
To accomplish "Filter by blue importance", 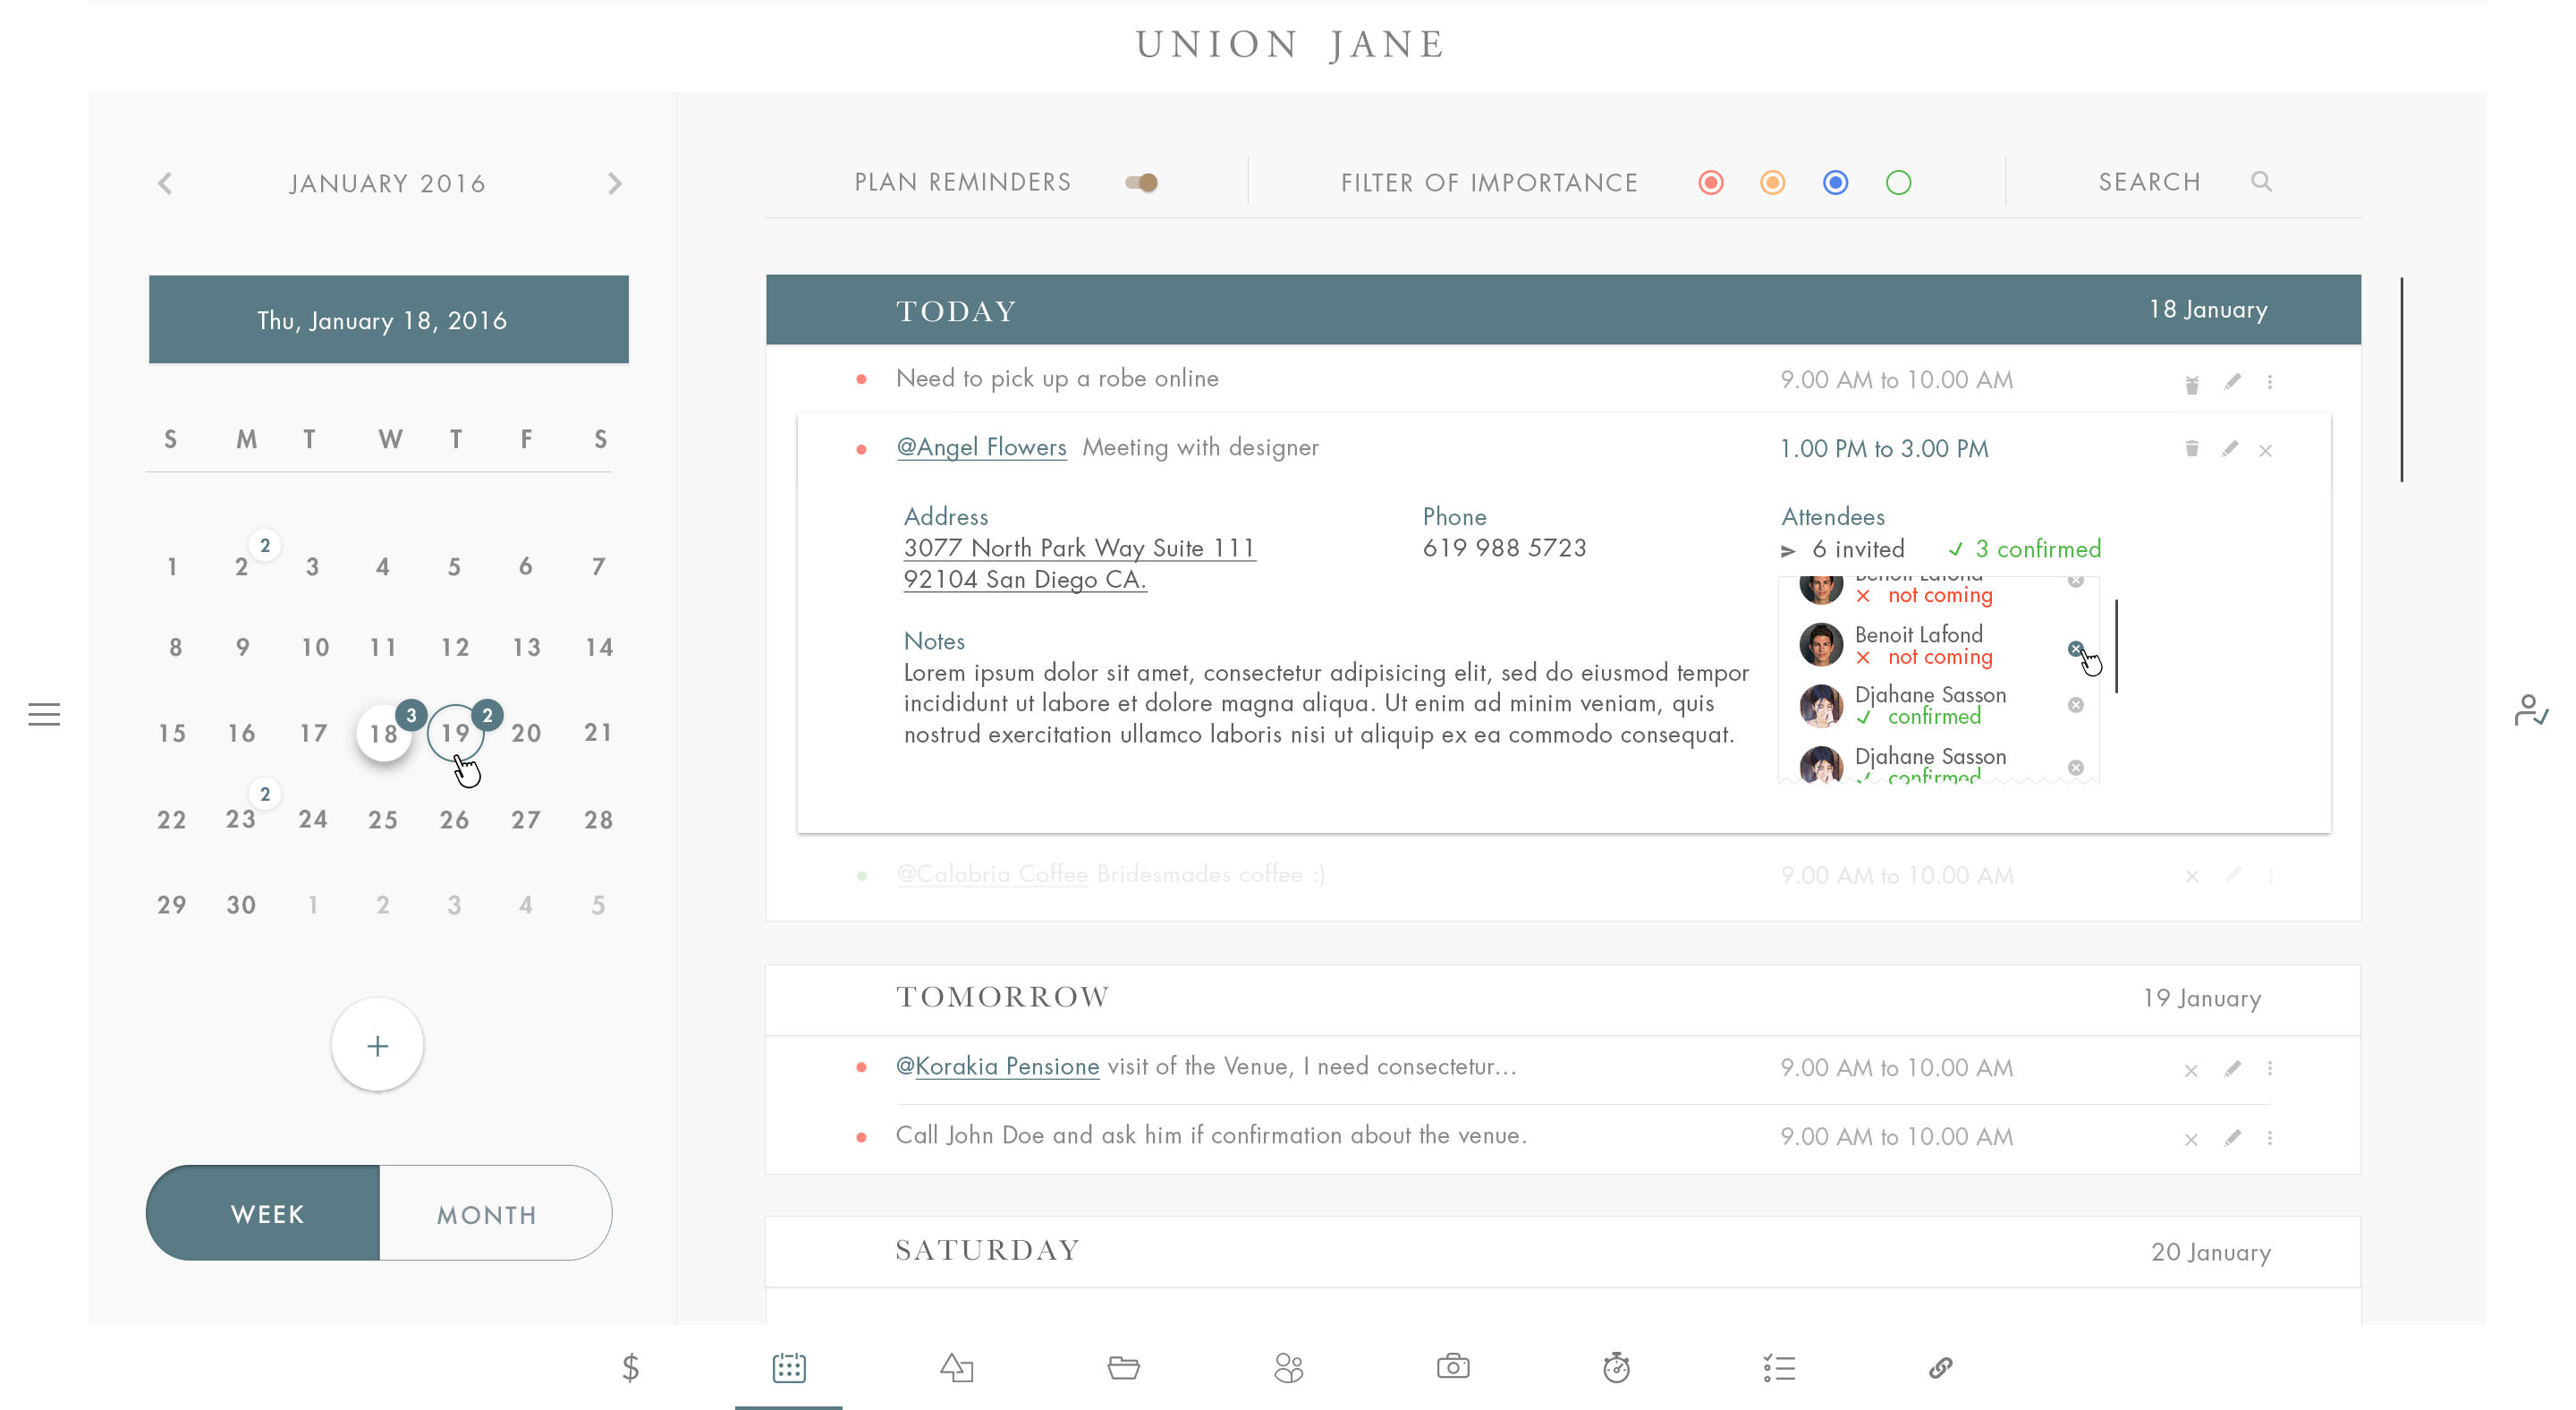I will 1835,182.
